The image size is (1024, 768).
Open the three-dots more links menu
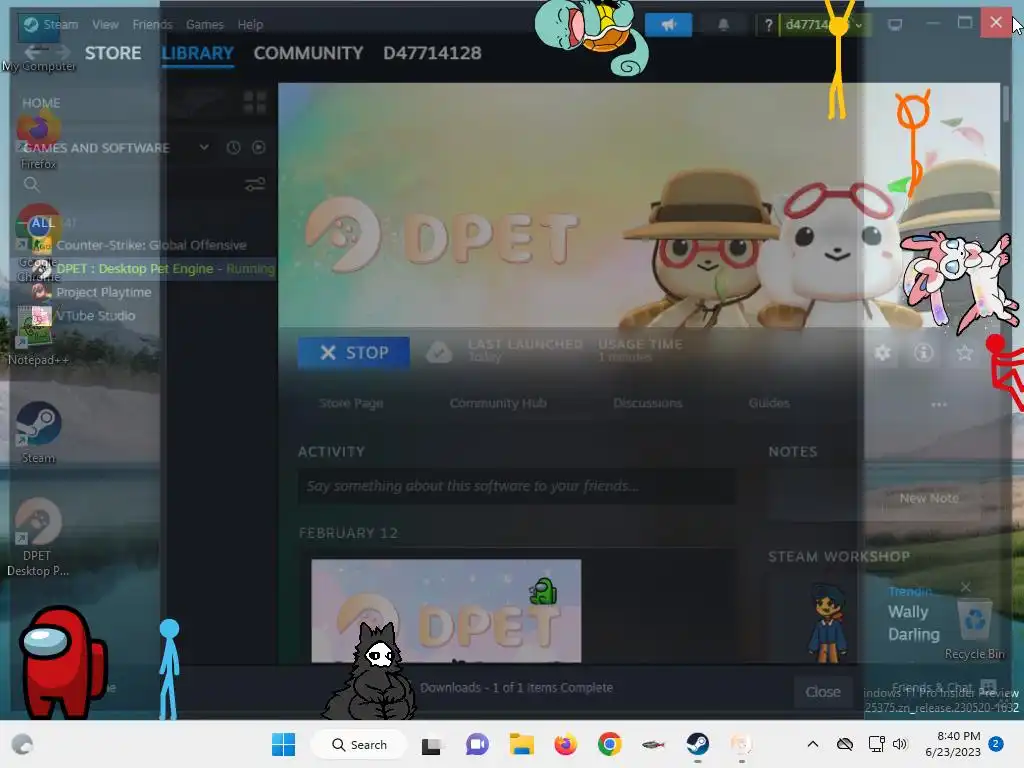click(939, 404)
